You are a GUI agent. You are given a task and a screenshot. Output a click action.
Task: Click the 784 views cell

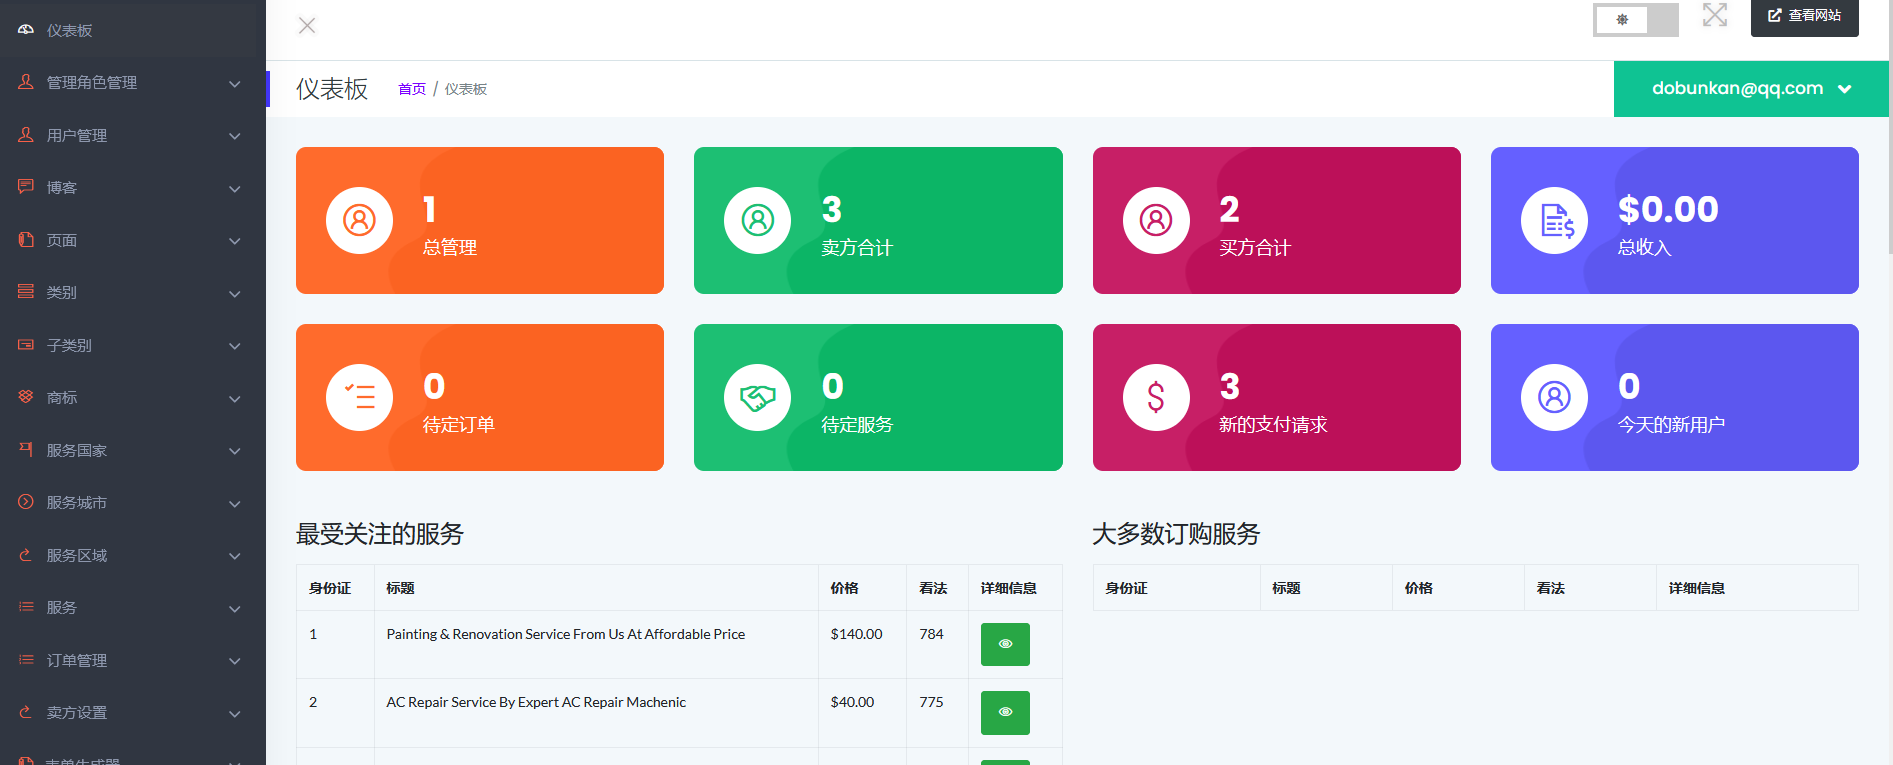pyautogui.click(x=931, y=634)
